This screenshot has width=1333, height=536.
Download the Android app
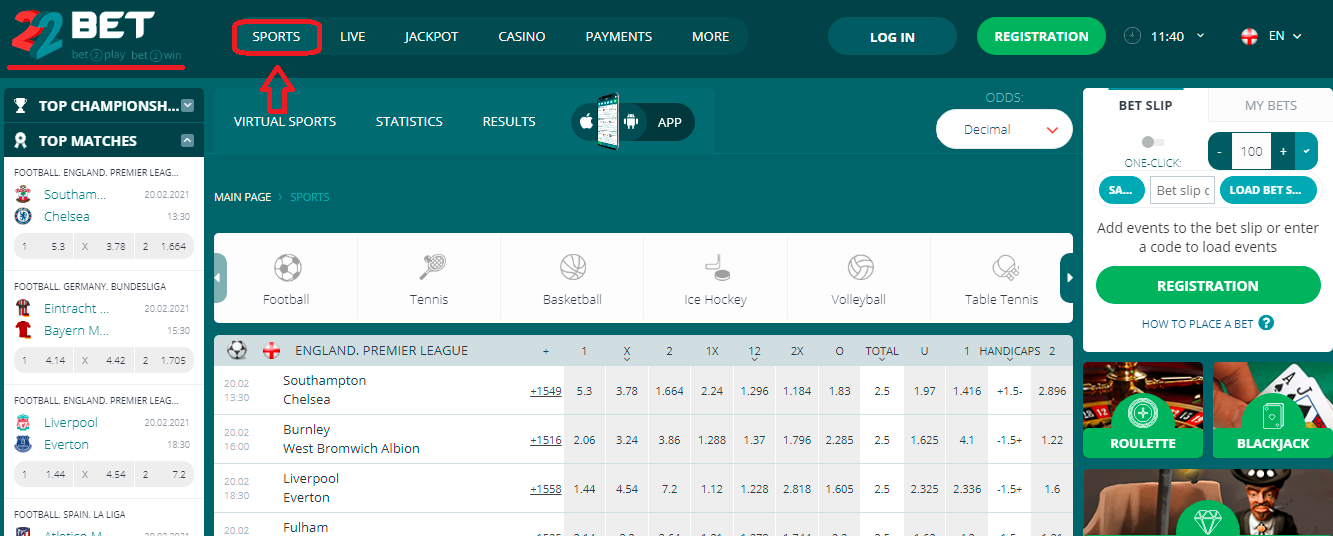630,121
